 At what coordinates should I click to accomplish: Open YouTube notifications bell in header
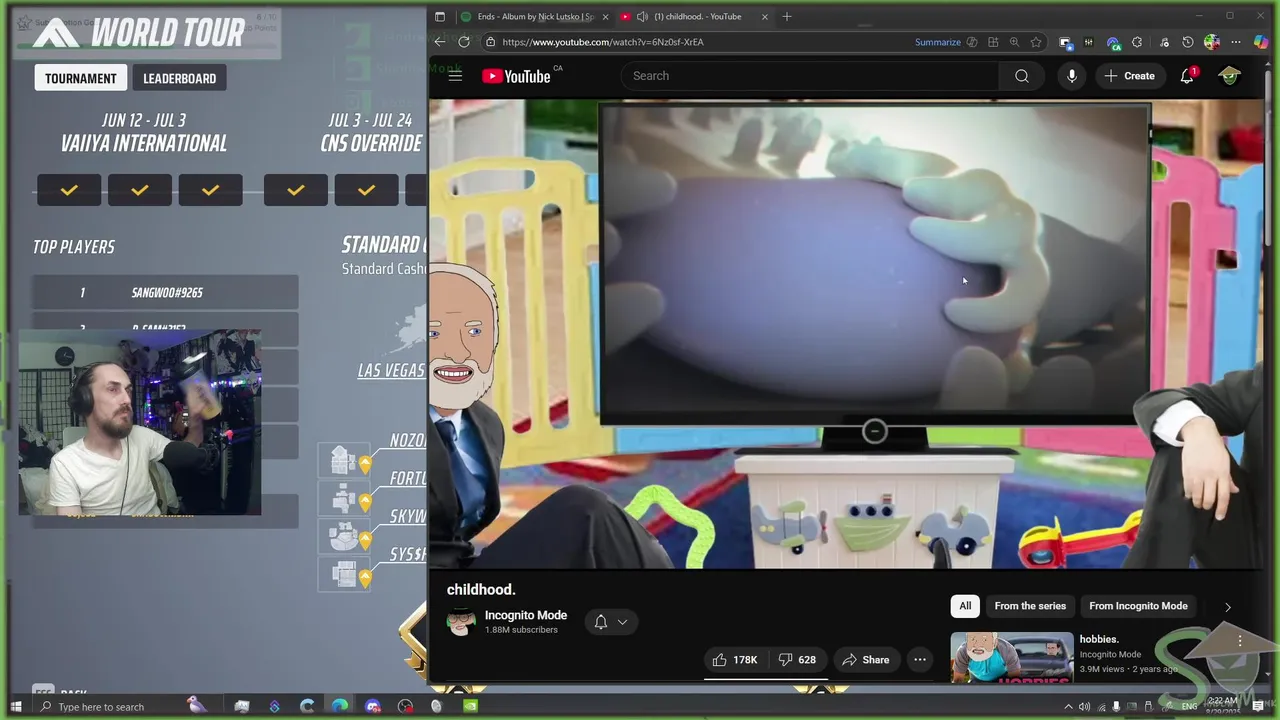coord(1187,76)
